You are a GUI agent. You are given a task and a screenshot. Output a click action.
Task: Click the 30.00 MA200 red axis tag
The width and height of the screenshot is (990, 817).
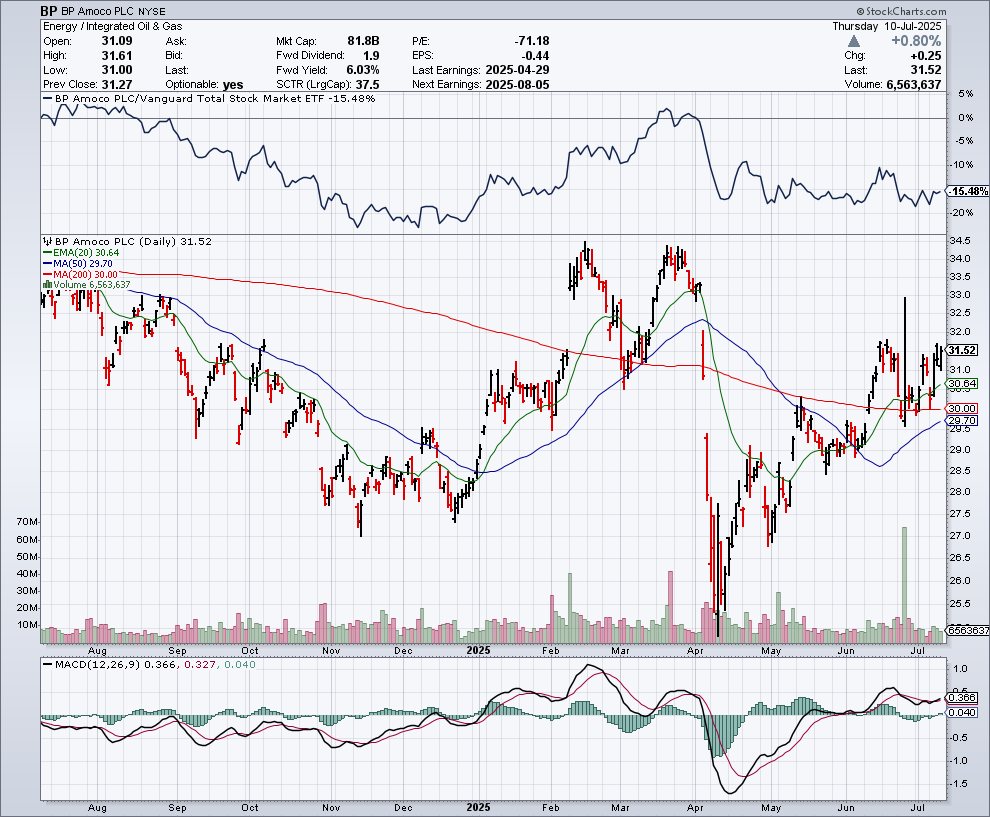(x=962, y=408)
